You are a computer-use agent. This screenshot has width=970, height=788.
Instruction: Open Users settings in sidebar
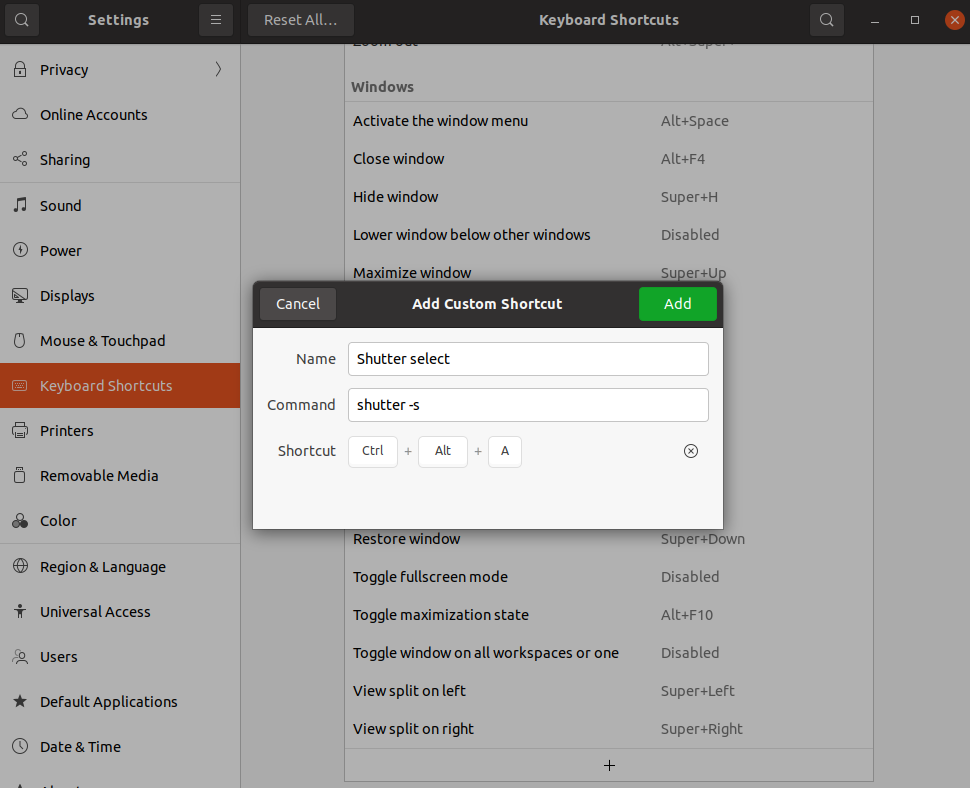[x=120, y=657]
